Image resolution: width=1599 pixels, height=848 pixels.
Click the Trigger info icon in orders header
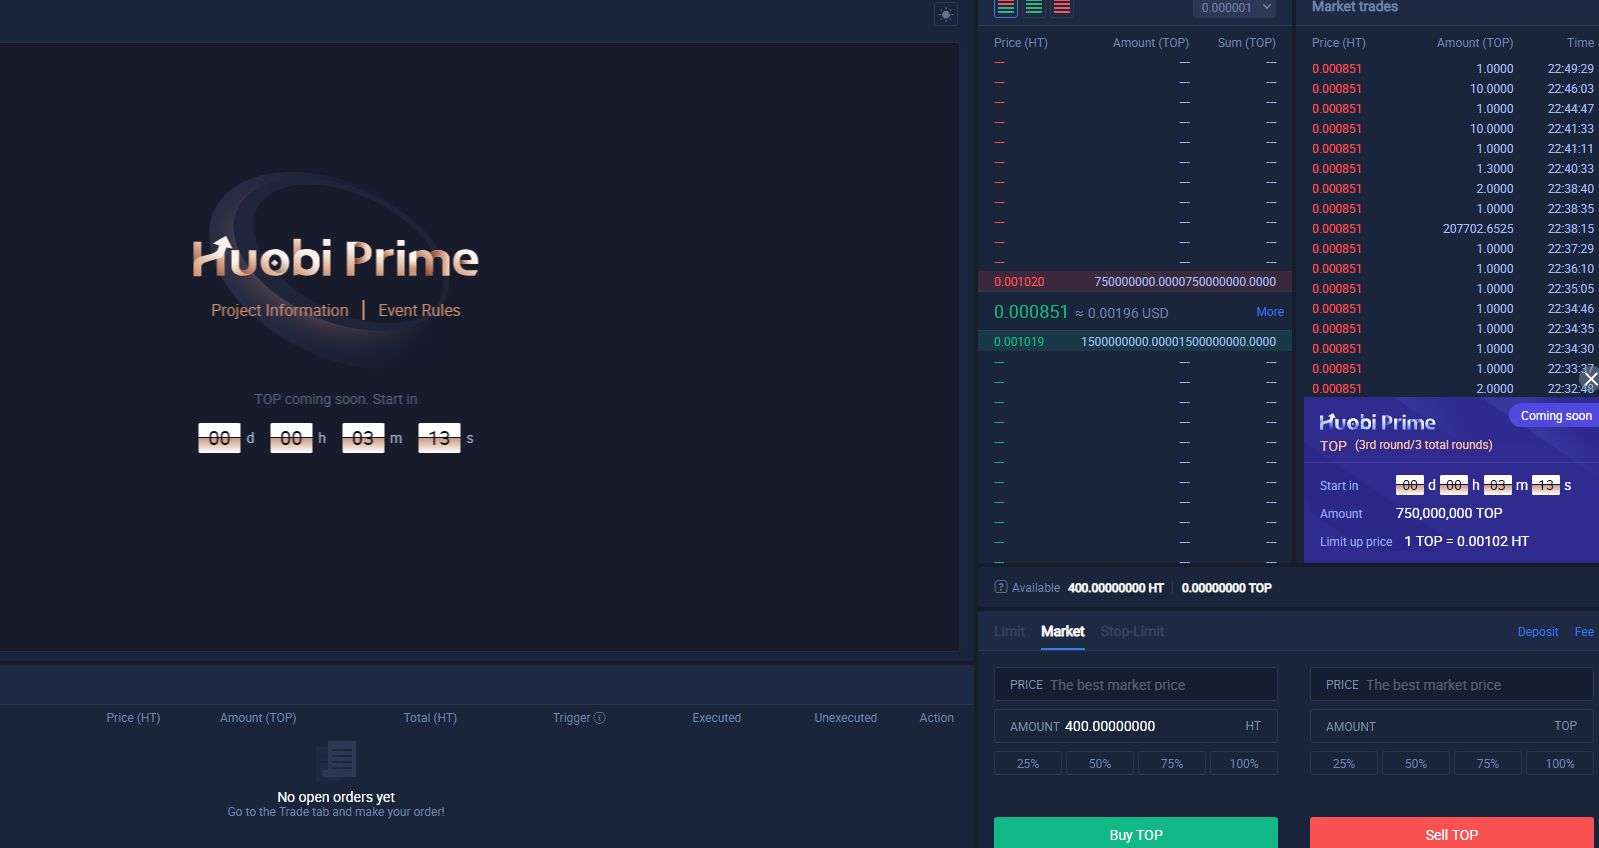pos(600,717)
